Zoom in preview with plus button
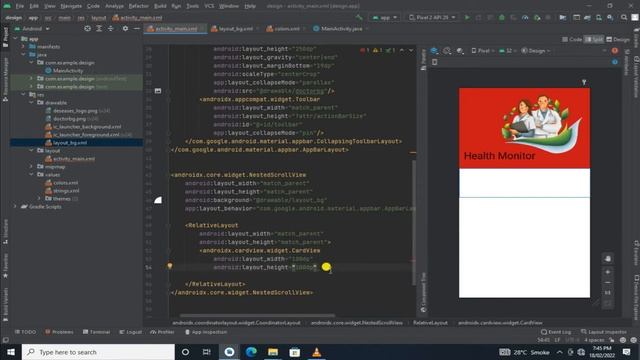 point(608,272)
